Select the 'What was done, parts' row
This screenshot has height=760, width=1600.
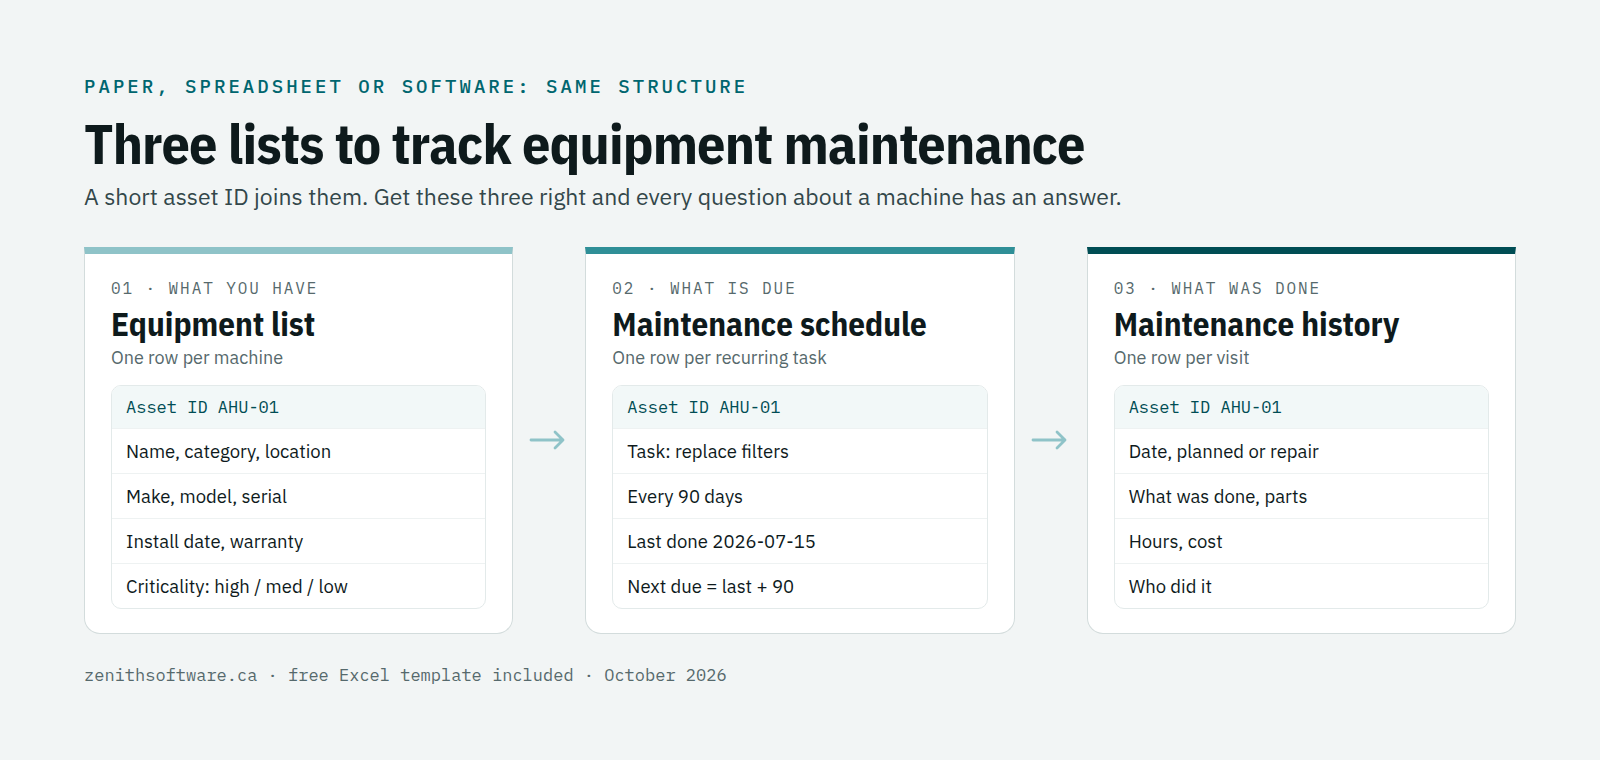[x=1301, y=497]
